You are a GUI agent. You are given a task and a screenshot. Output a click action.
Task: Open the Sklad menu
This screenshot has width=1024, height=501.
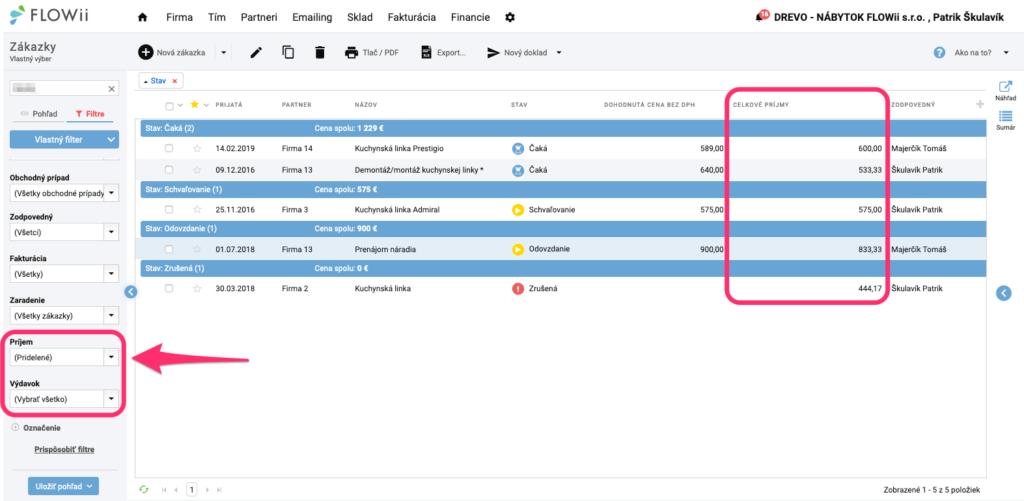click(360, 18)
